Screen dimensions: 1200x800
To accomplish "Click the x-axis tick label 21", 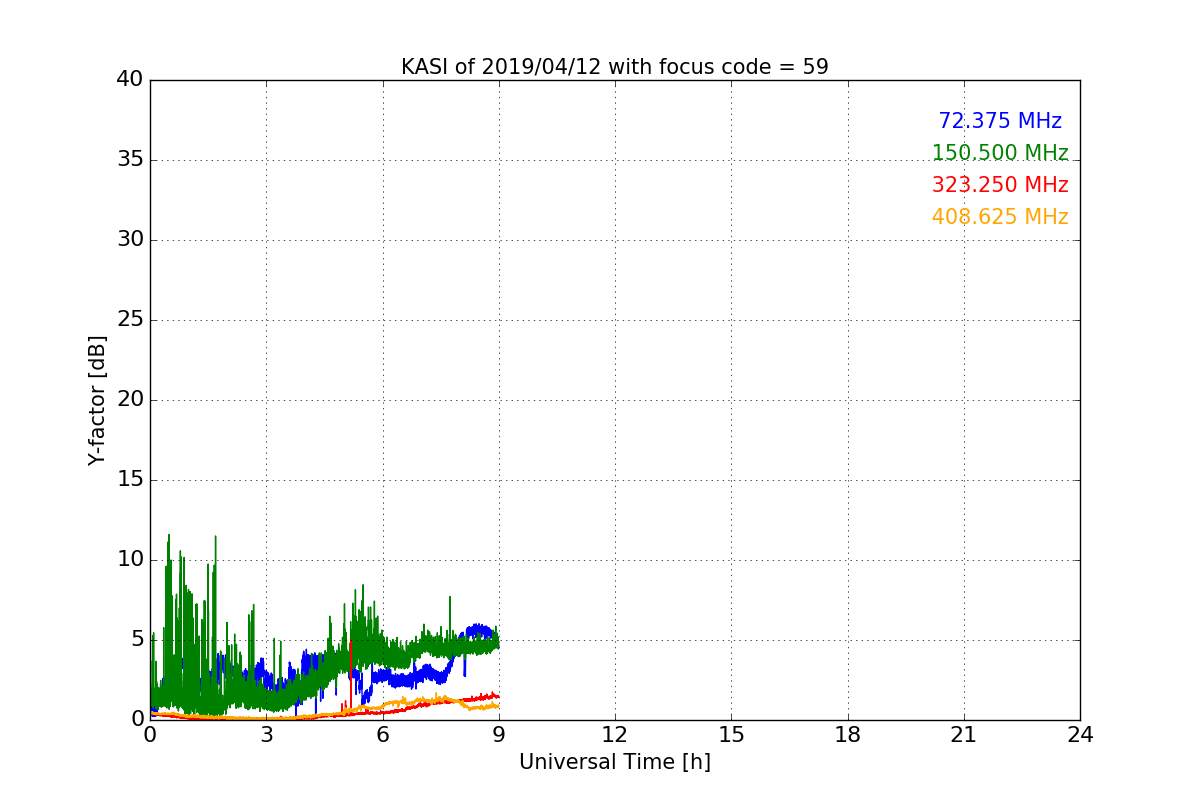I will coord(964,735).
